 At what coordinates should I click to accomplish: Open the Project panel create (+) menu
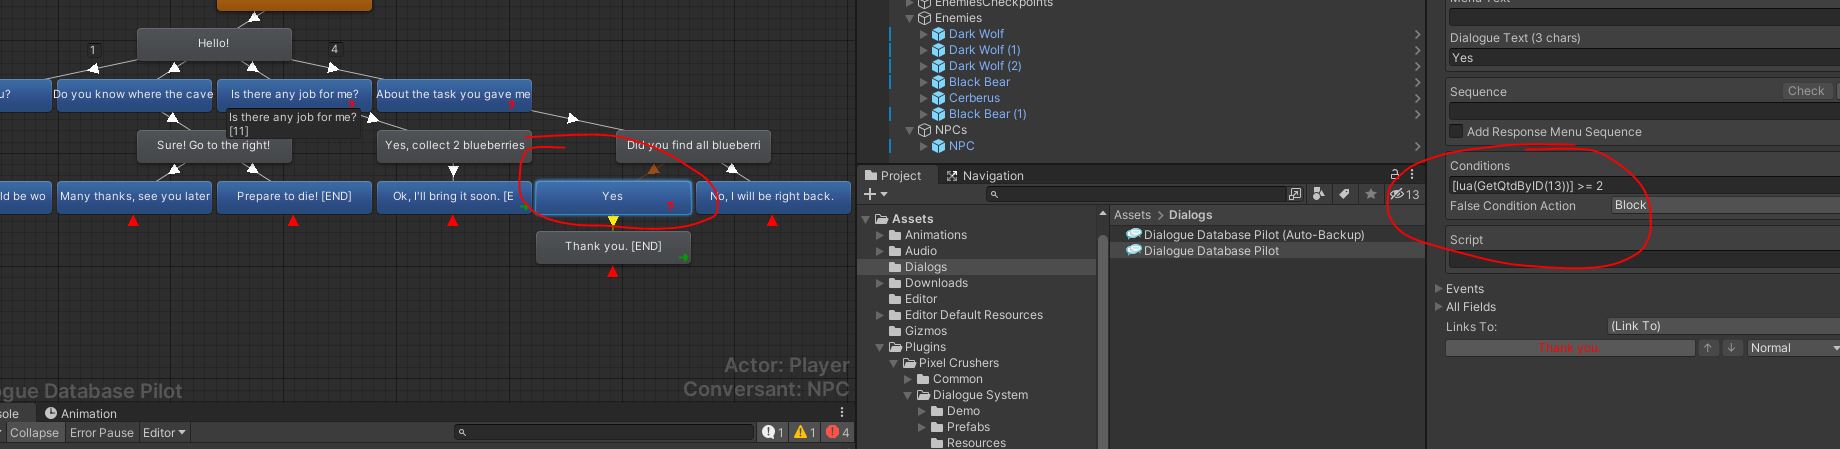click(875, 194)
